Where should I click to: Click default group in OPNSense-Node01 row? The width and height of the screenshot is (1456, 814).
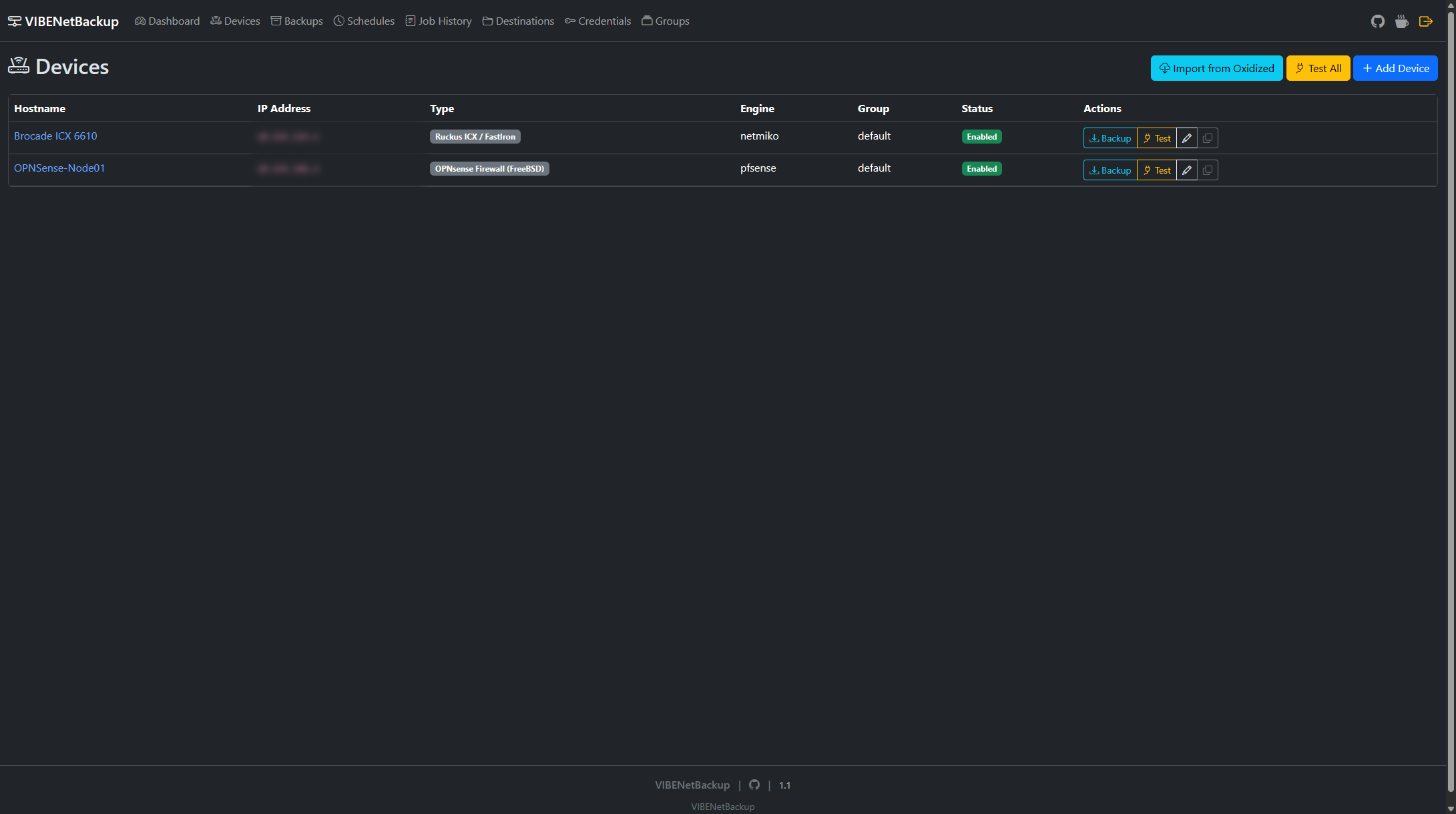pos(874,168)
